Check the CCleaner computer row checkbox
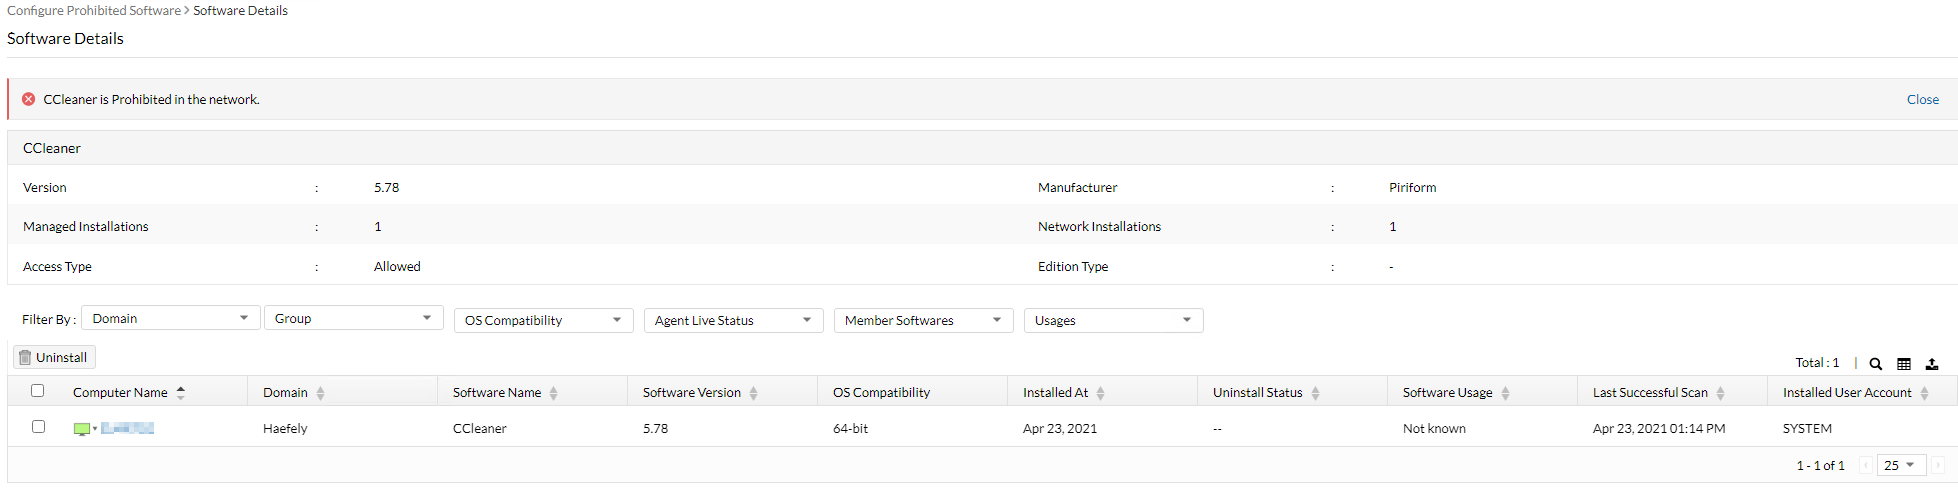Image resolution: width=1958 pixels, height=502 pixels. click(38, 427)
